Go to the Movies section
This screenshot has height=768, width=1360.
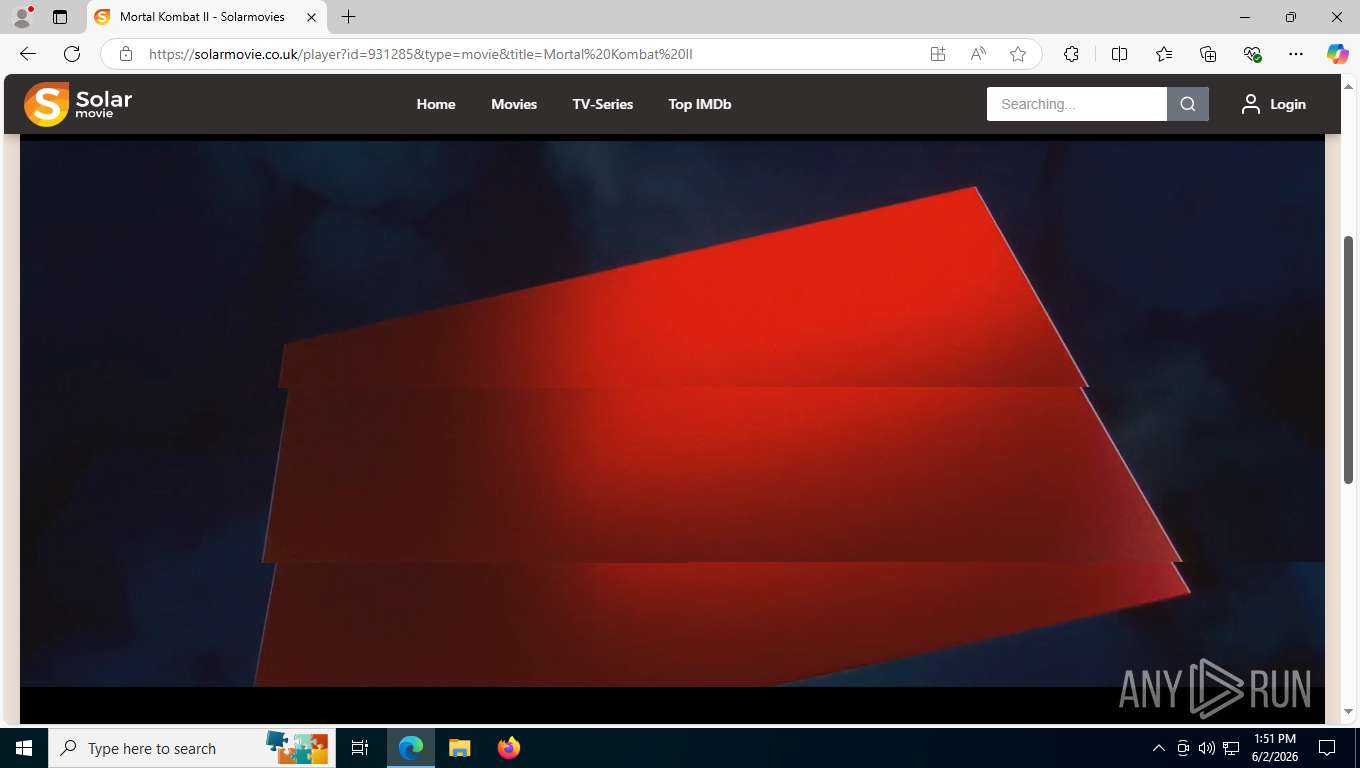coord(514,104)
